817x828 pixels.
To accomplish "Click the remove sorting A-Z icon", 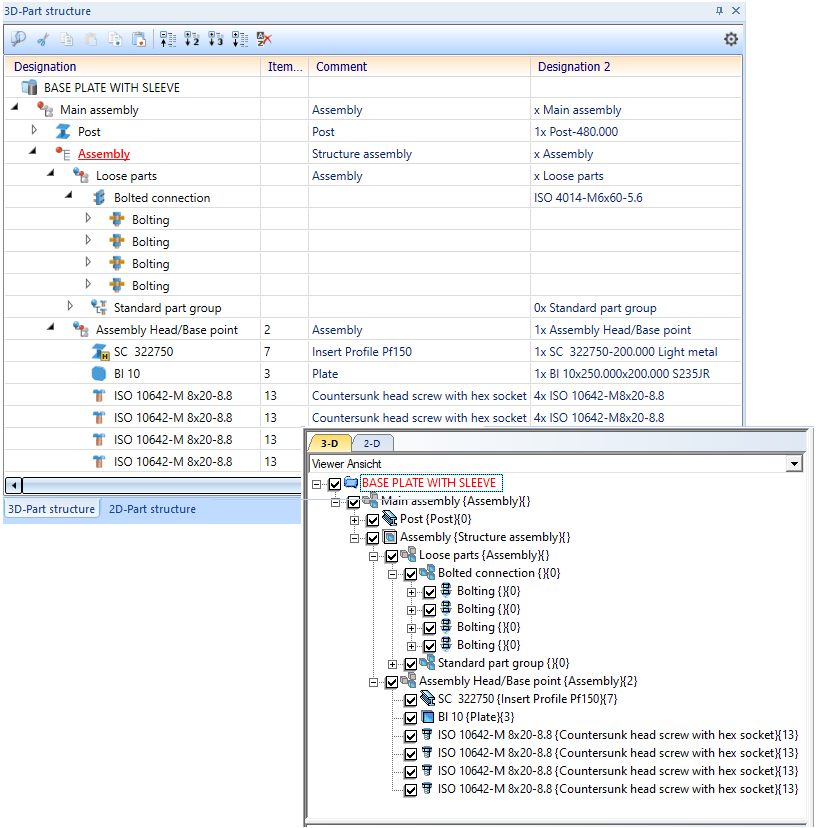I will (x=263, y=40).
